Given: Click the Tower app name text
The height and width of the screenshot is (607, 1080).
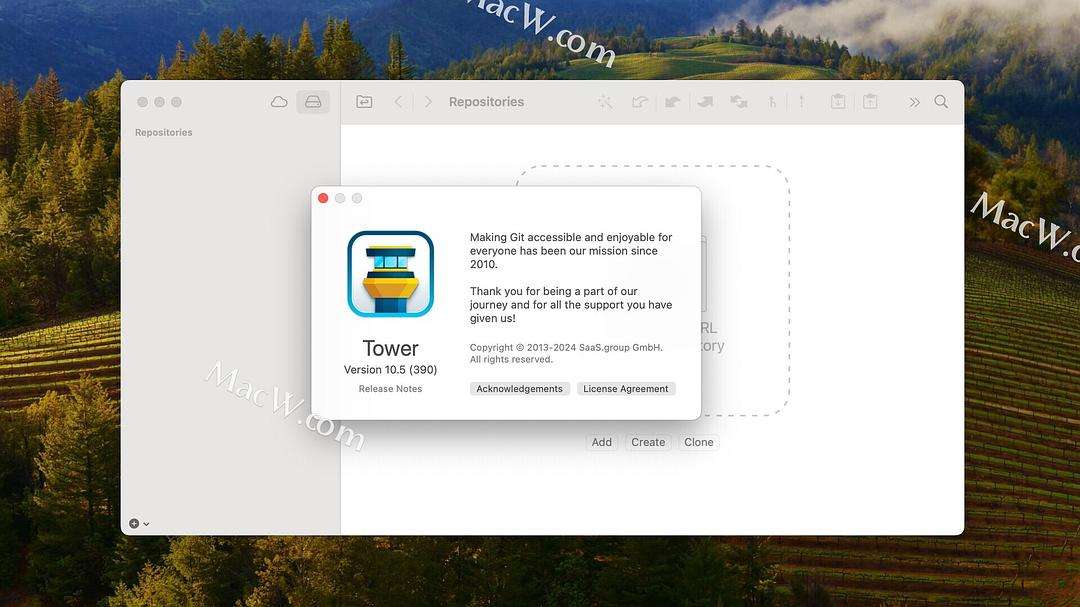Looking at the screenshot, I should [x=391, y=349].
